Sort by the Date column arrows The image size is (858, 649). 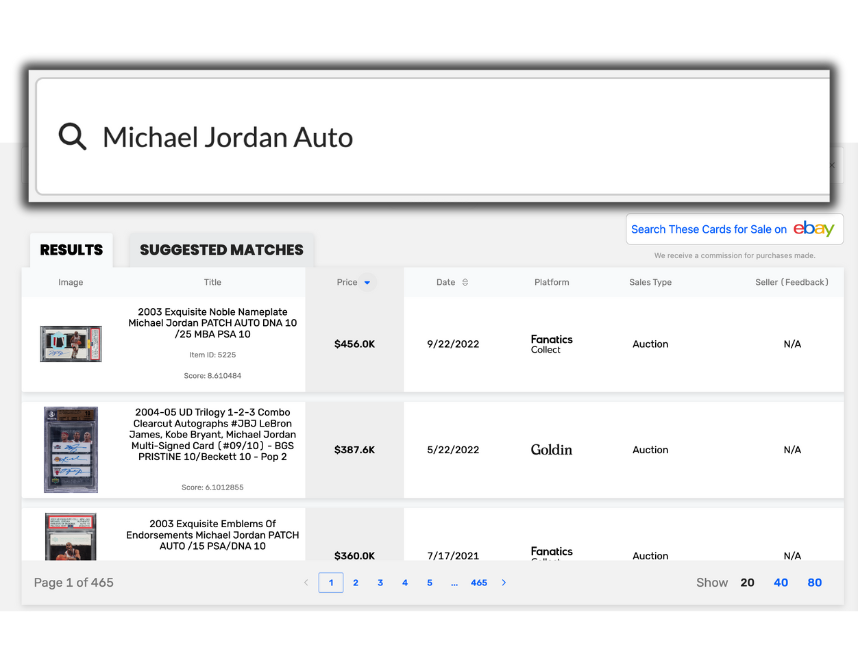(x=465, y=282)
